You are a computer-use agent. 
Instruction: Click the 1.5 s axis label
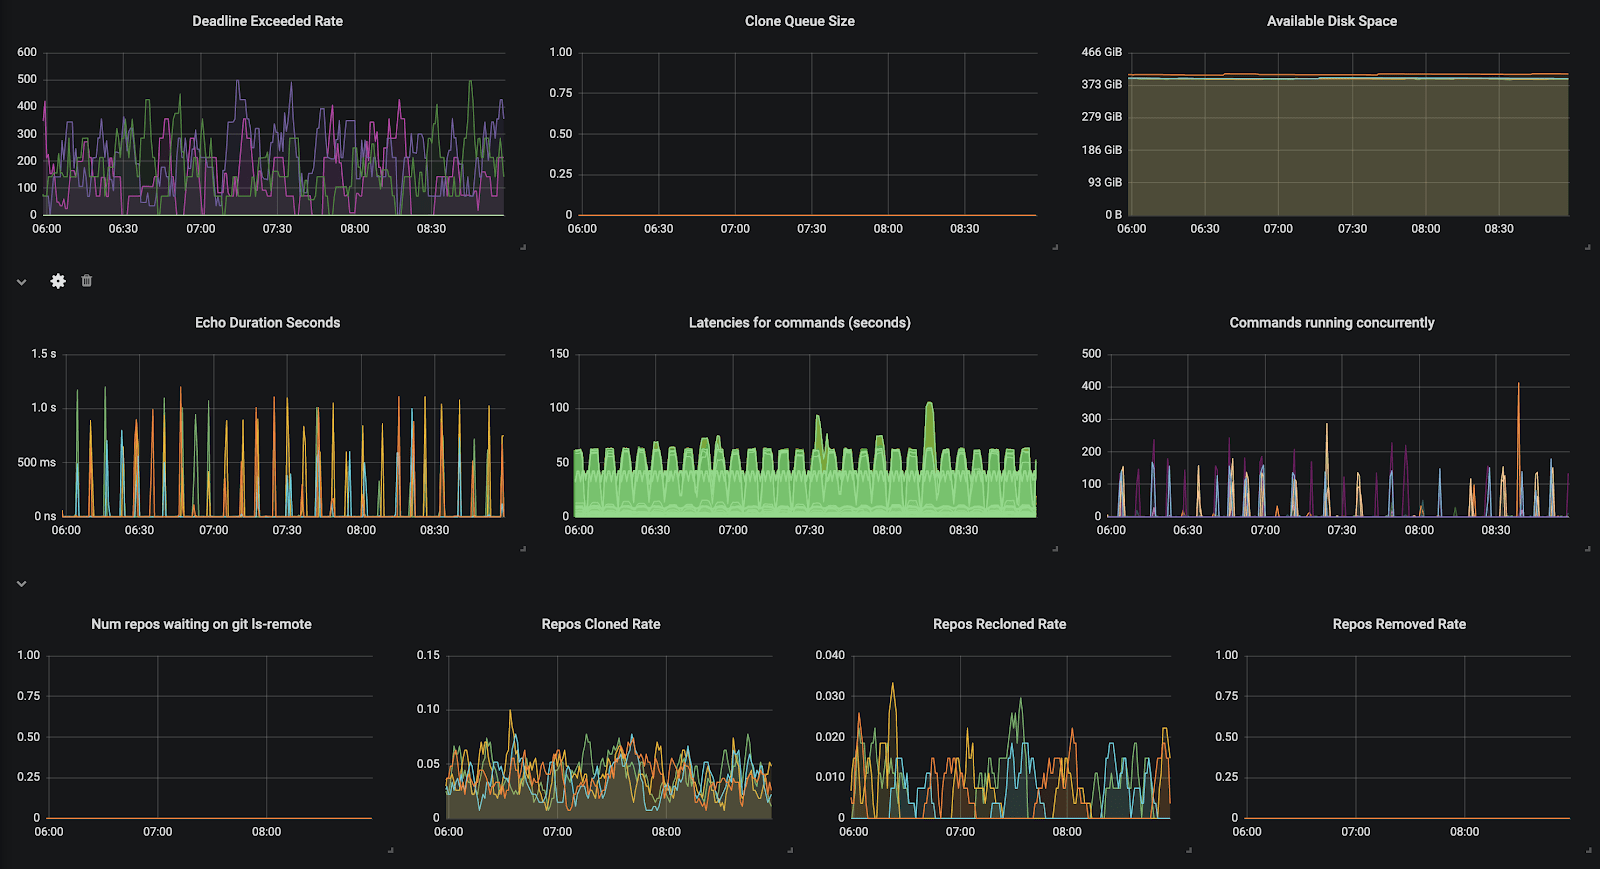click(43, 354)
